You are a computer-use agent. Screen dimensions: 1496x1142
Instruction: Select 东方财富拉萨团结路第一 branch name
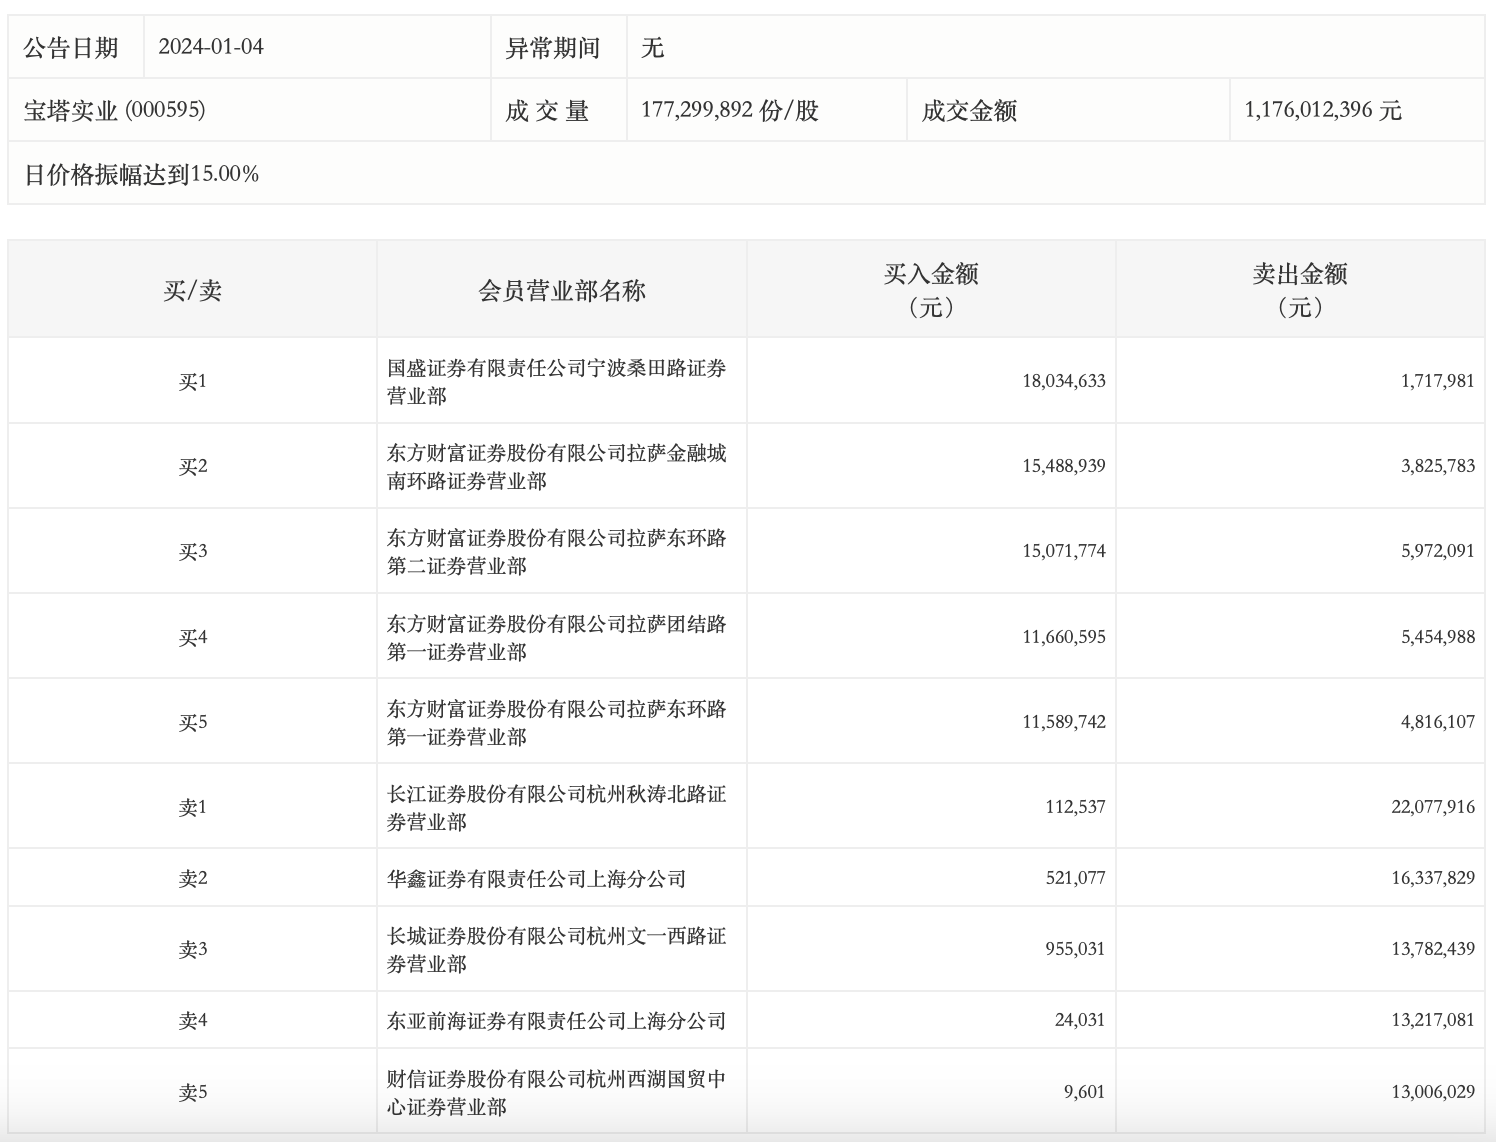pos(556,637)
